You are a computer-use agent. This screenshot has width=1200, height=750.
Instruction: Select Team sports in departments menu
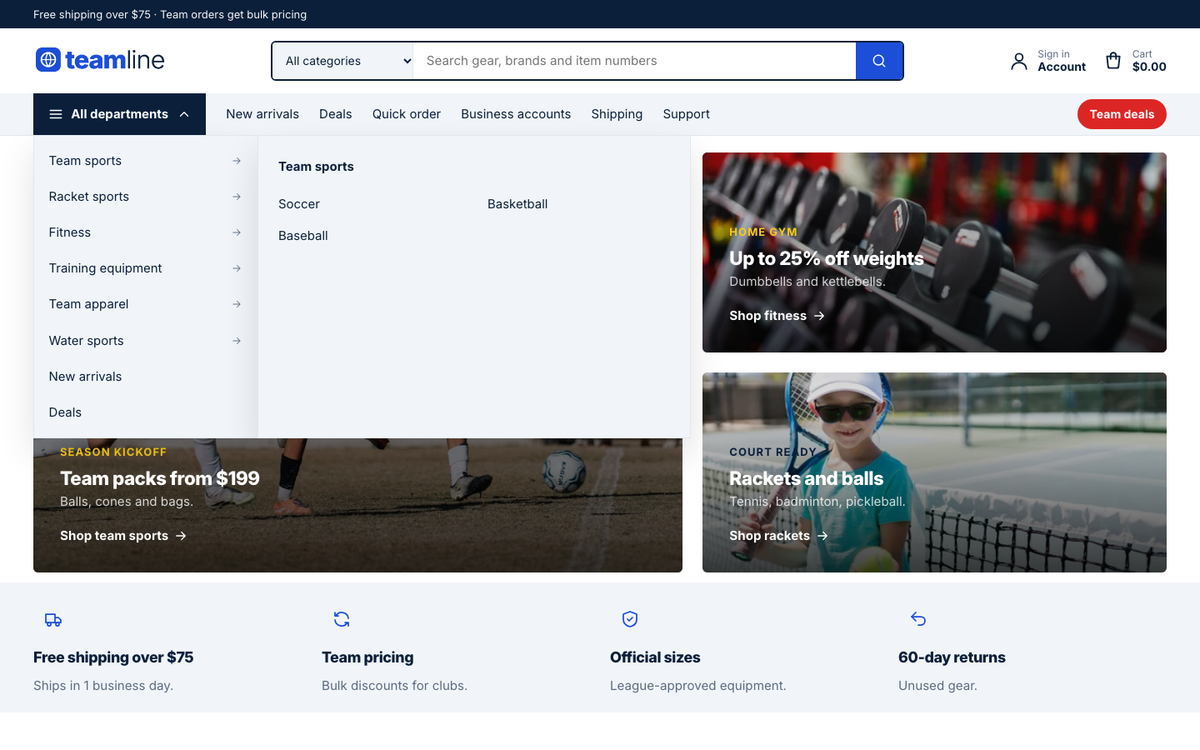(x=145, y=161)
